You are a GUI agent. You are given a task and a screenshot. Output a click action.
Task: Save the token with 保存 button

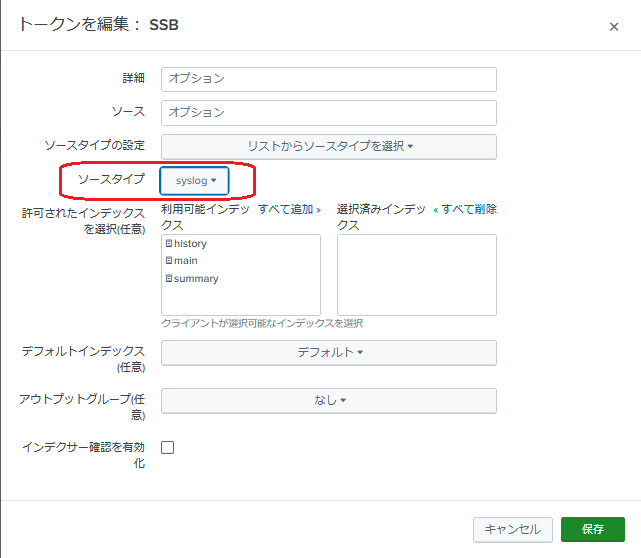tap(593, 529)
